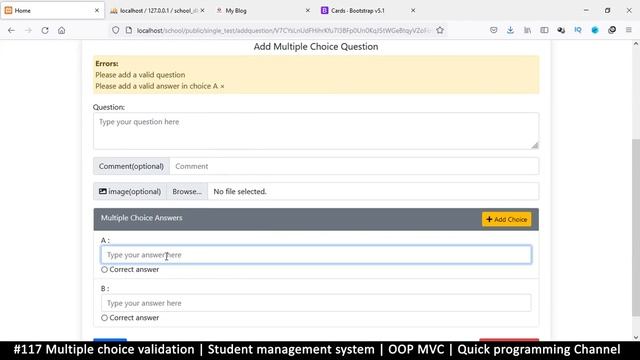Click the 'Please add a valid question' error
640x360 pixels.
140,75
